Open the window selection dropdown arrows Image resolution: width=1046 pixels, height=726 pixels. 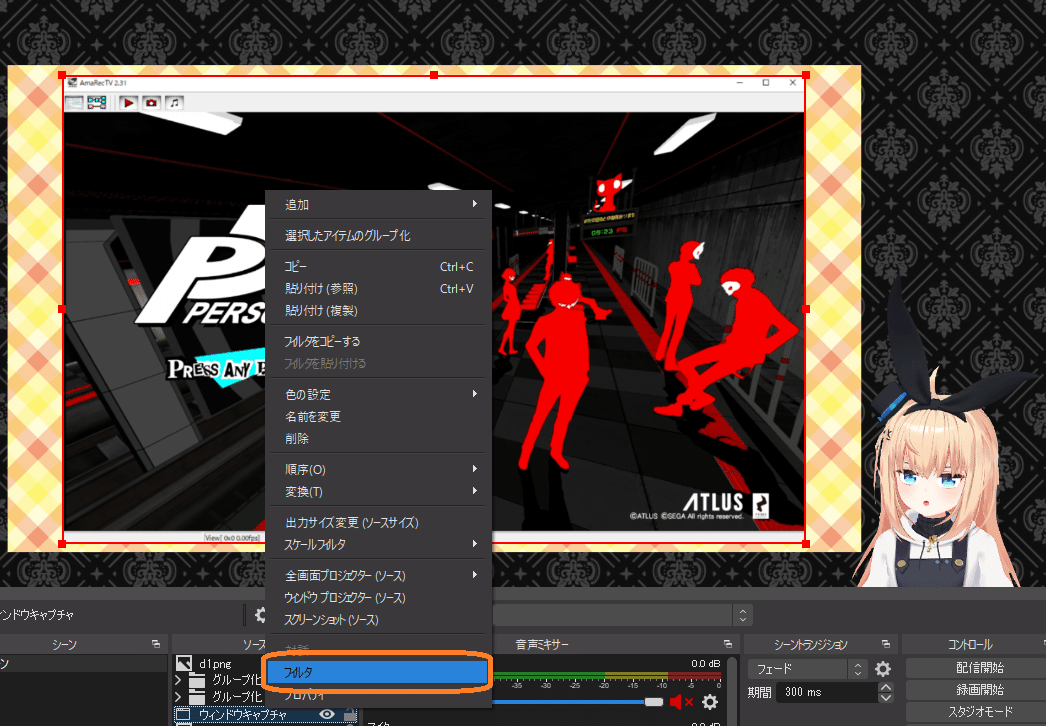[742, 615]
